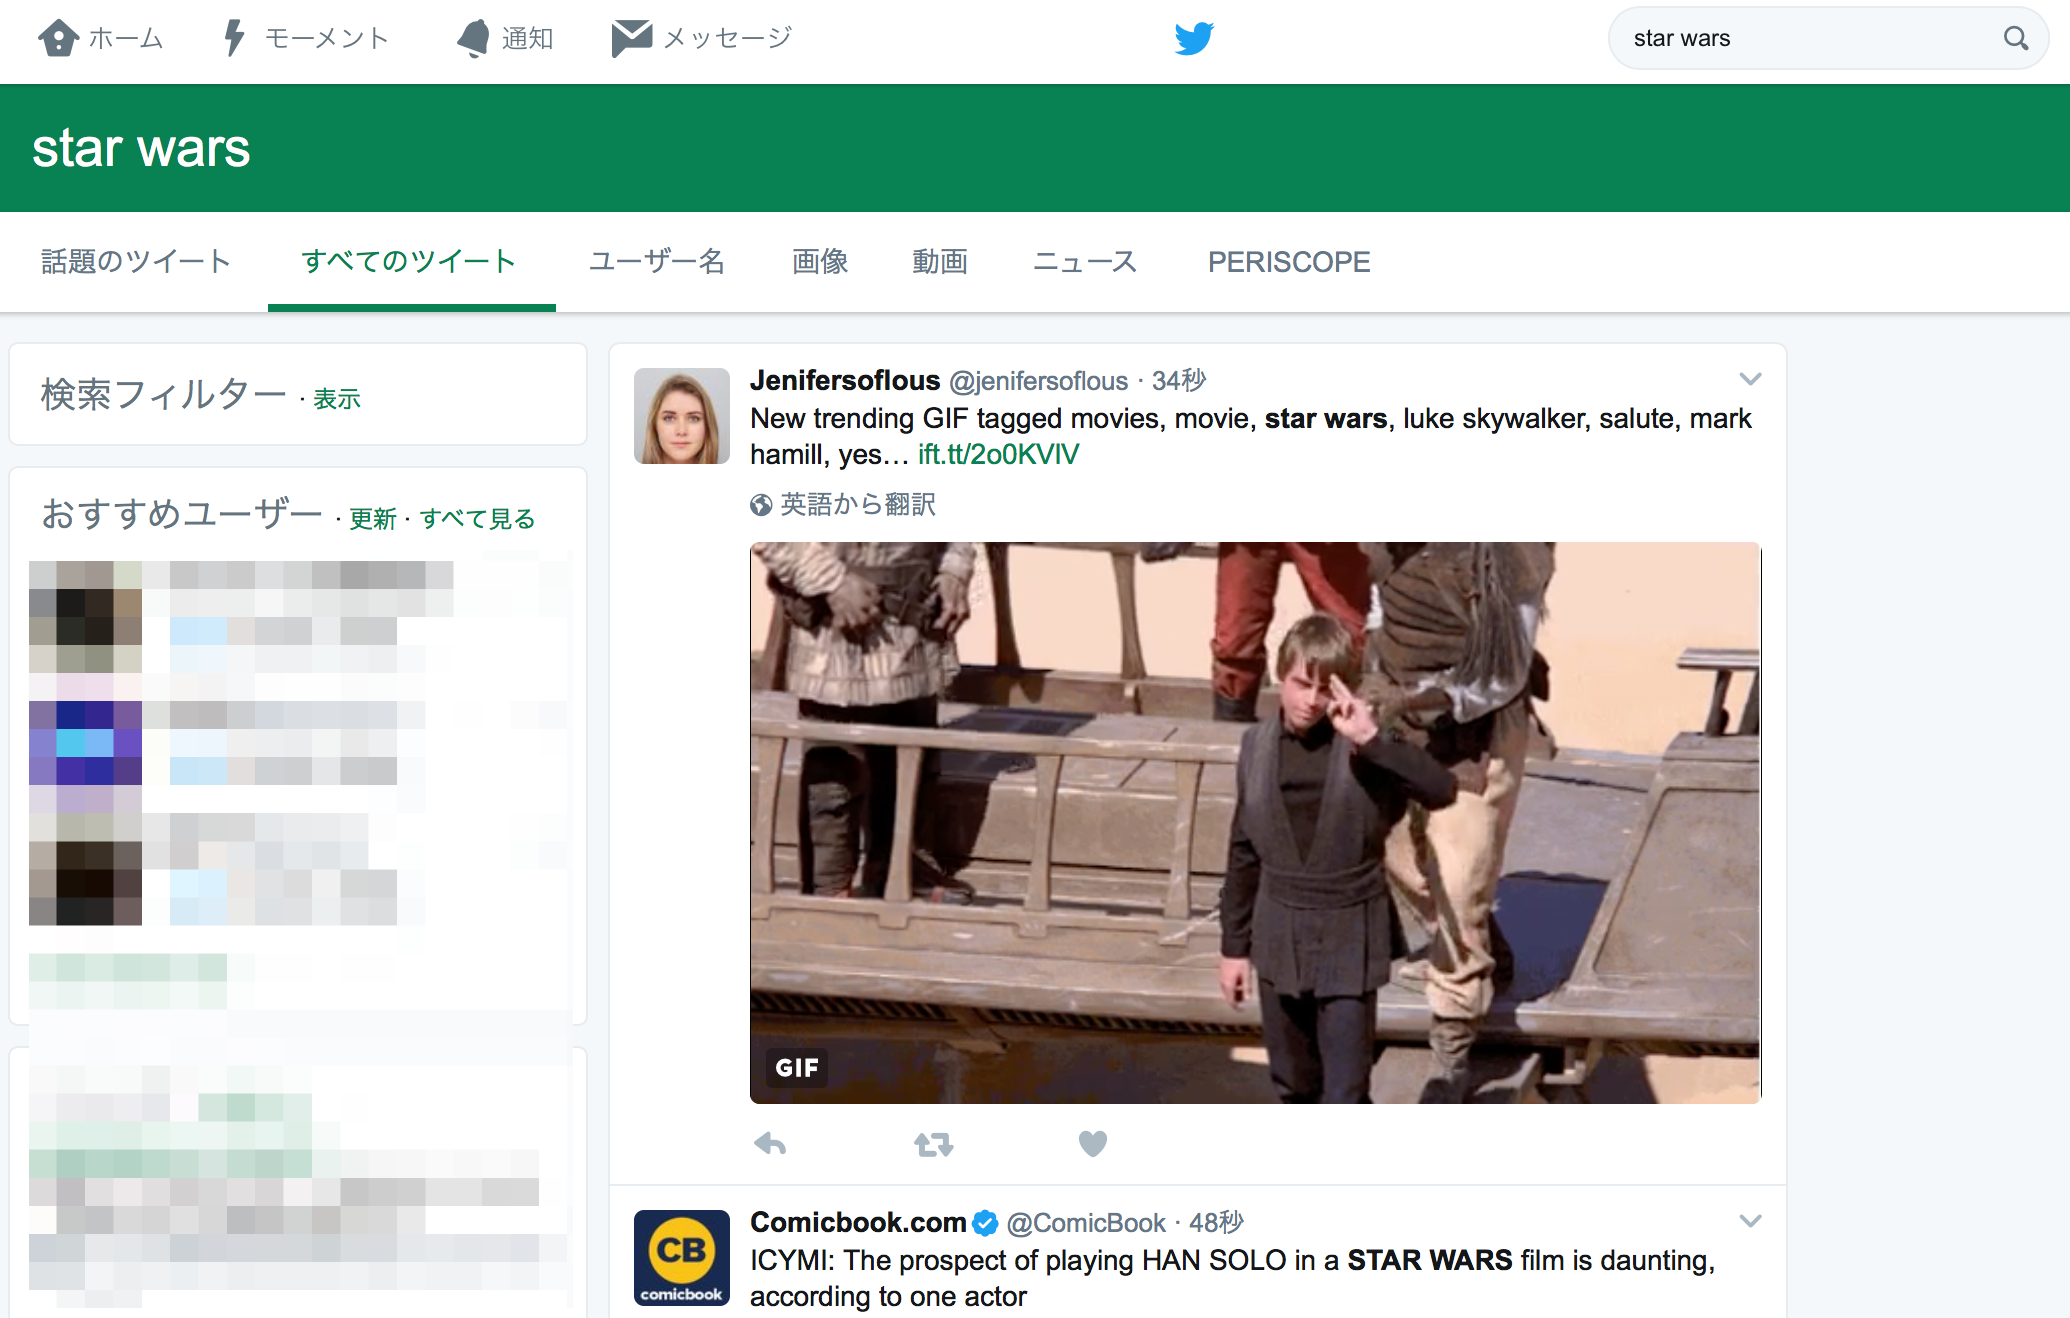Switch to 話題のツイート tab

[136, 262]
